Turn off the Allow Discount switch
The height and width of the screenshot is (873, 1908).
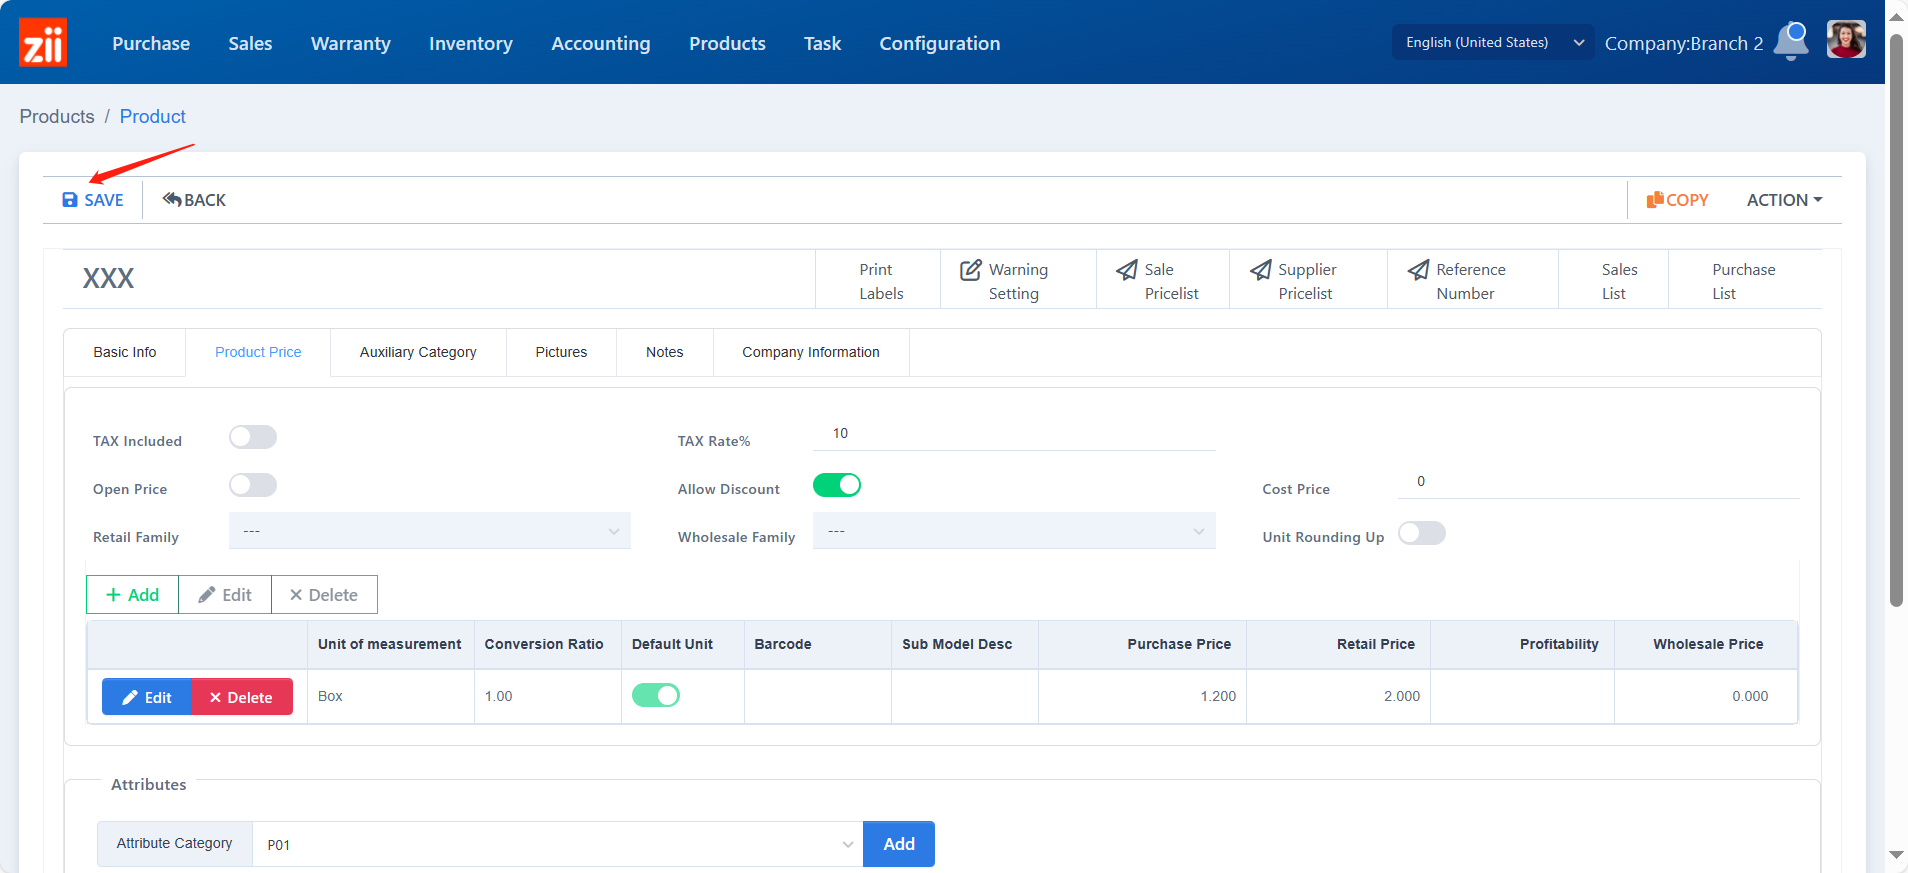coord(836,485)
